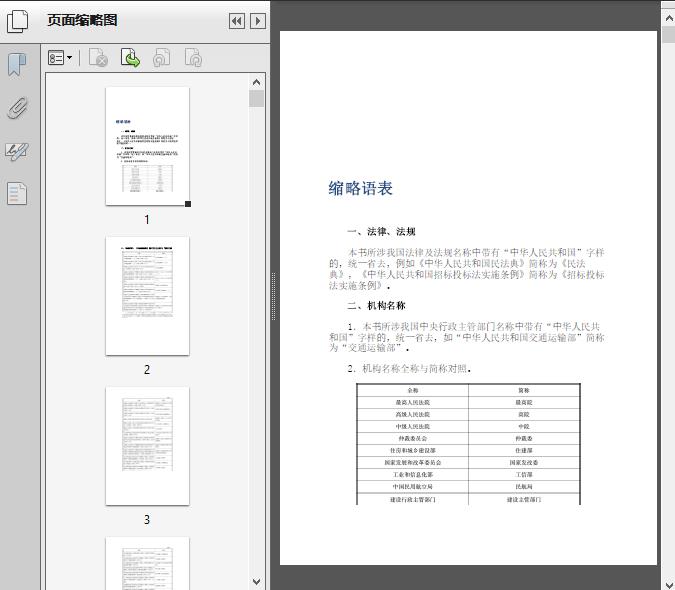Click the 缩略语表 heading in the document
Image resolution: width=675 pixels, height=590 pixels.
pos(360,188)
